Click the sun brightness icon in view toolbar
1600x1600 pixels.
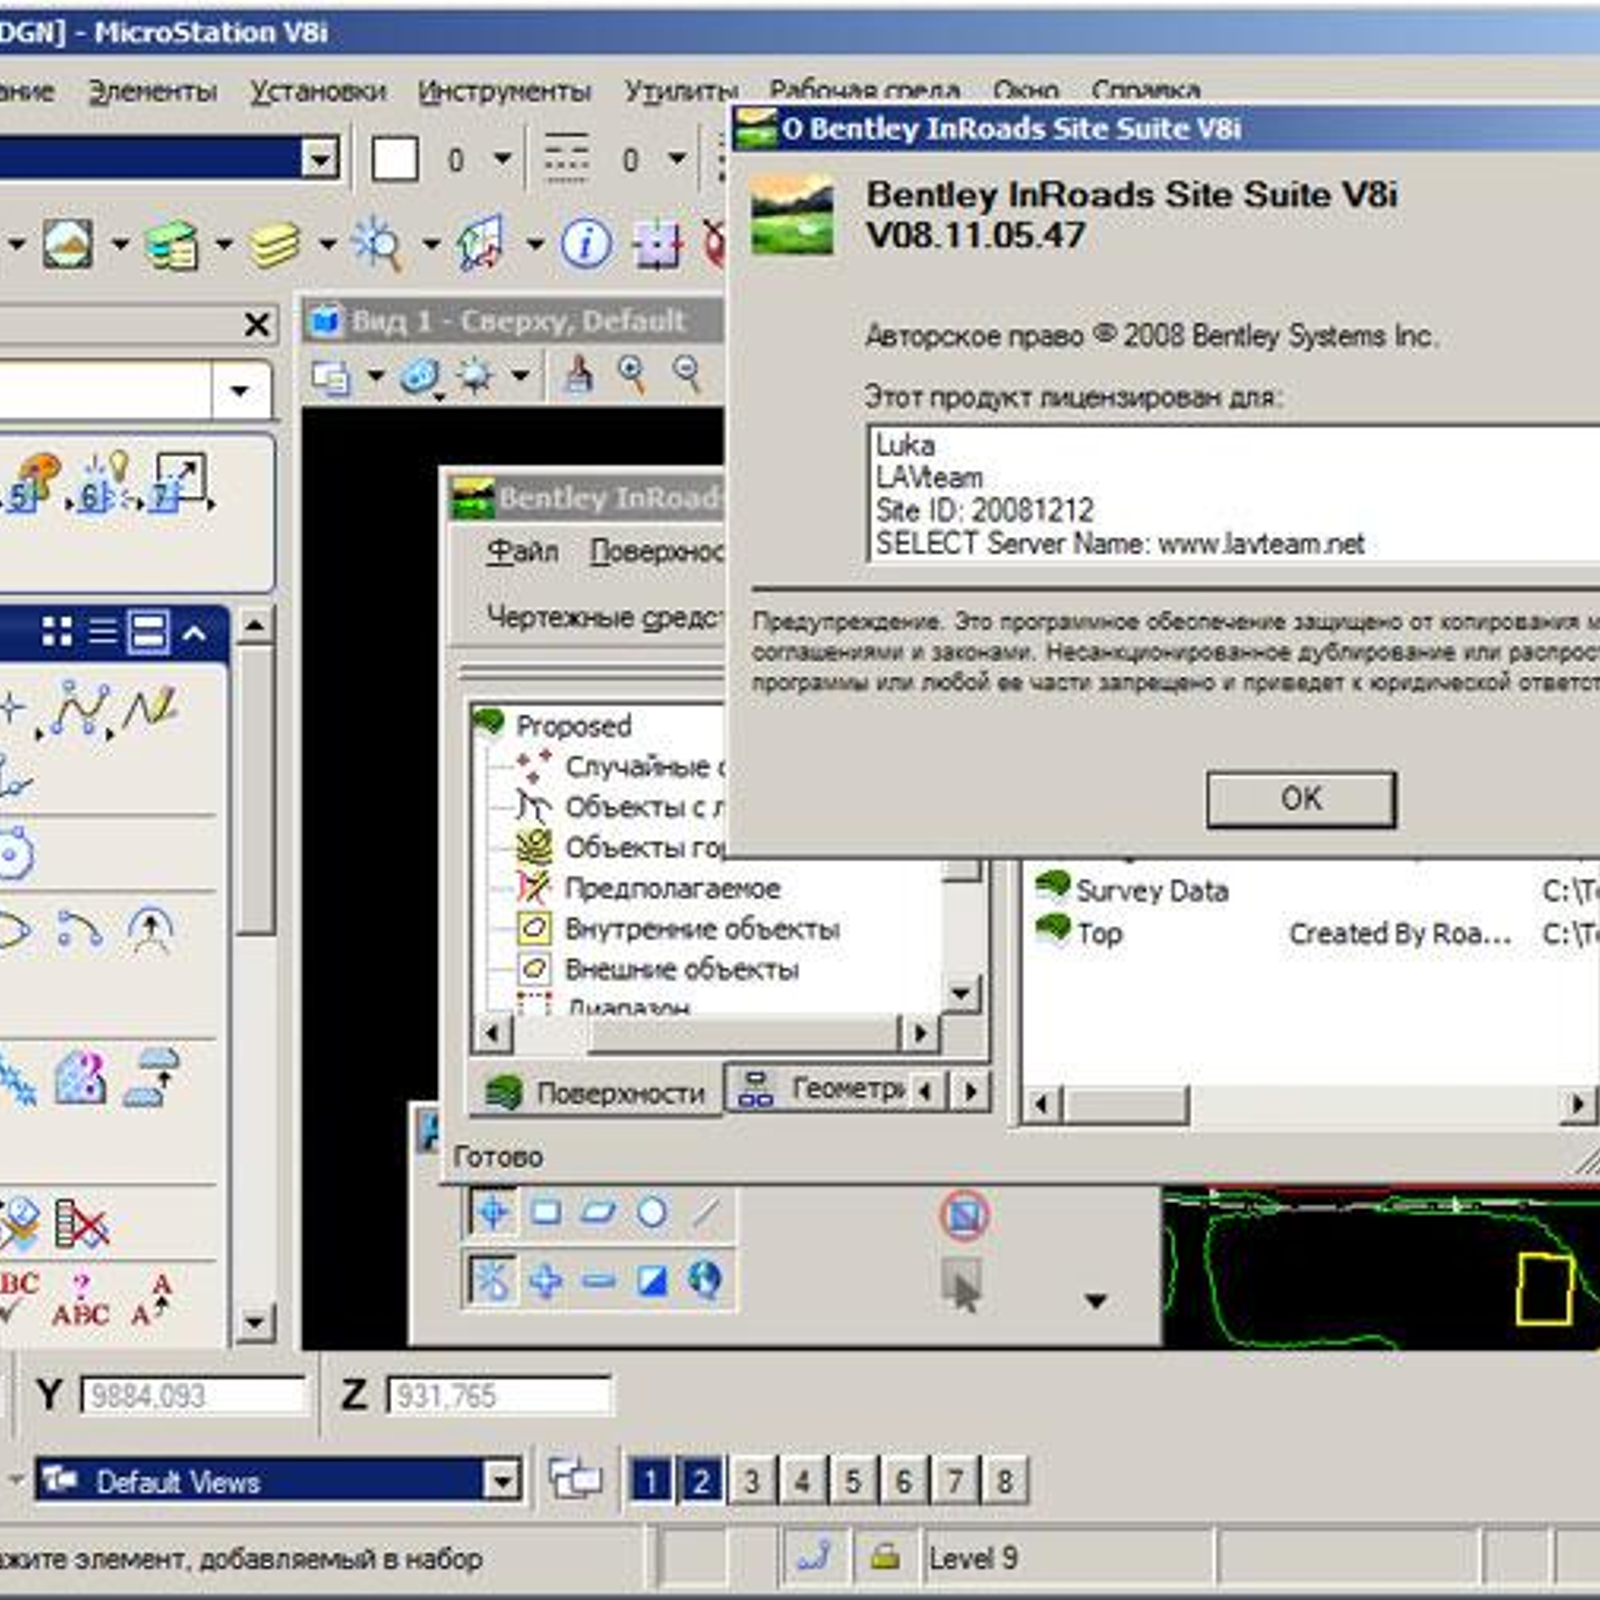474,376
